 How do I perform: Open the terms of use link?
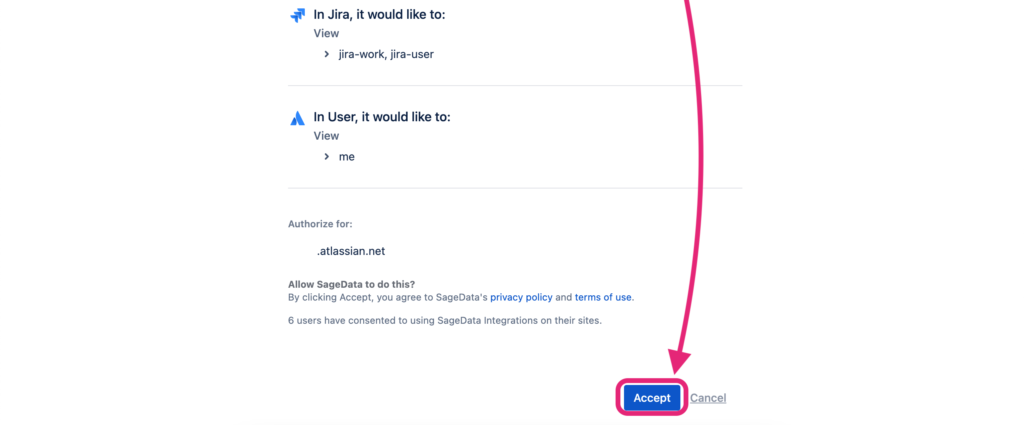tap(603, 297)
